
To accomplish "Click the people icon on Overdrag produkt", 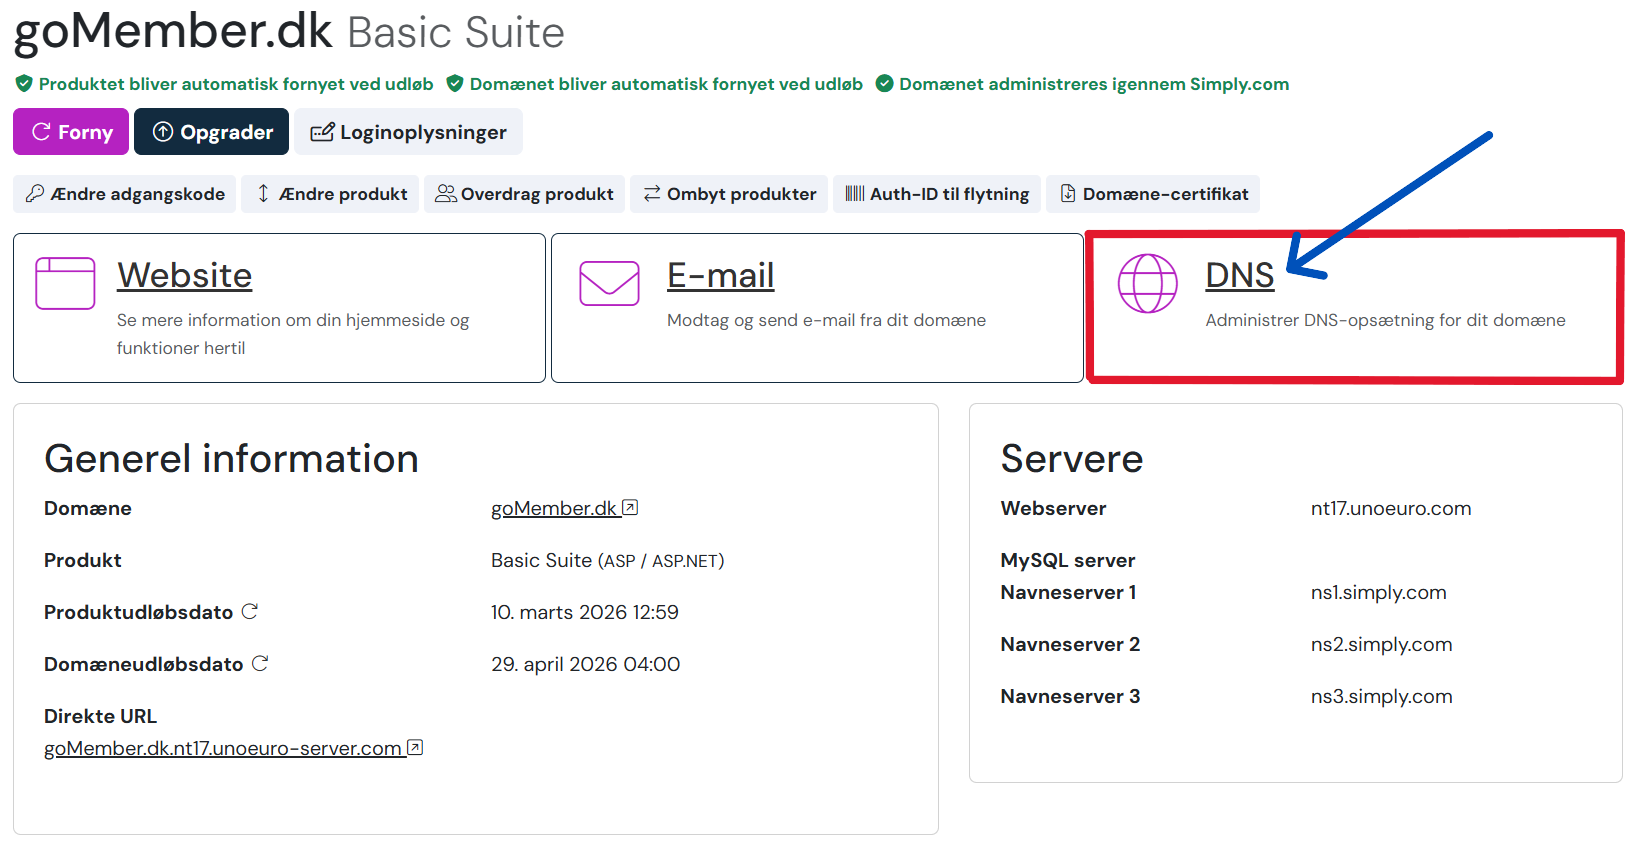I will tap(446, 193).
